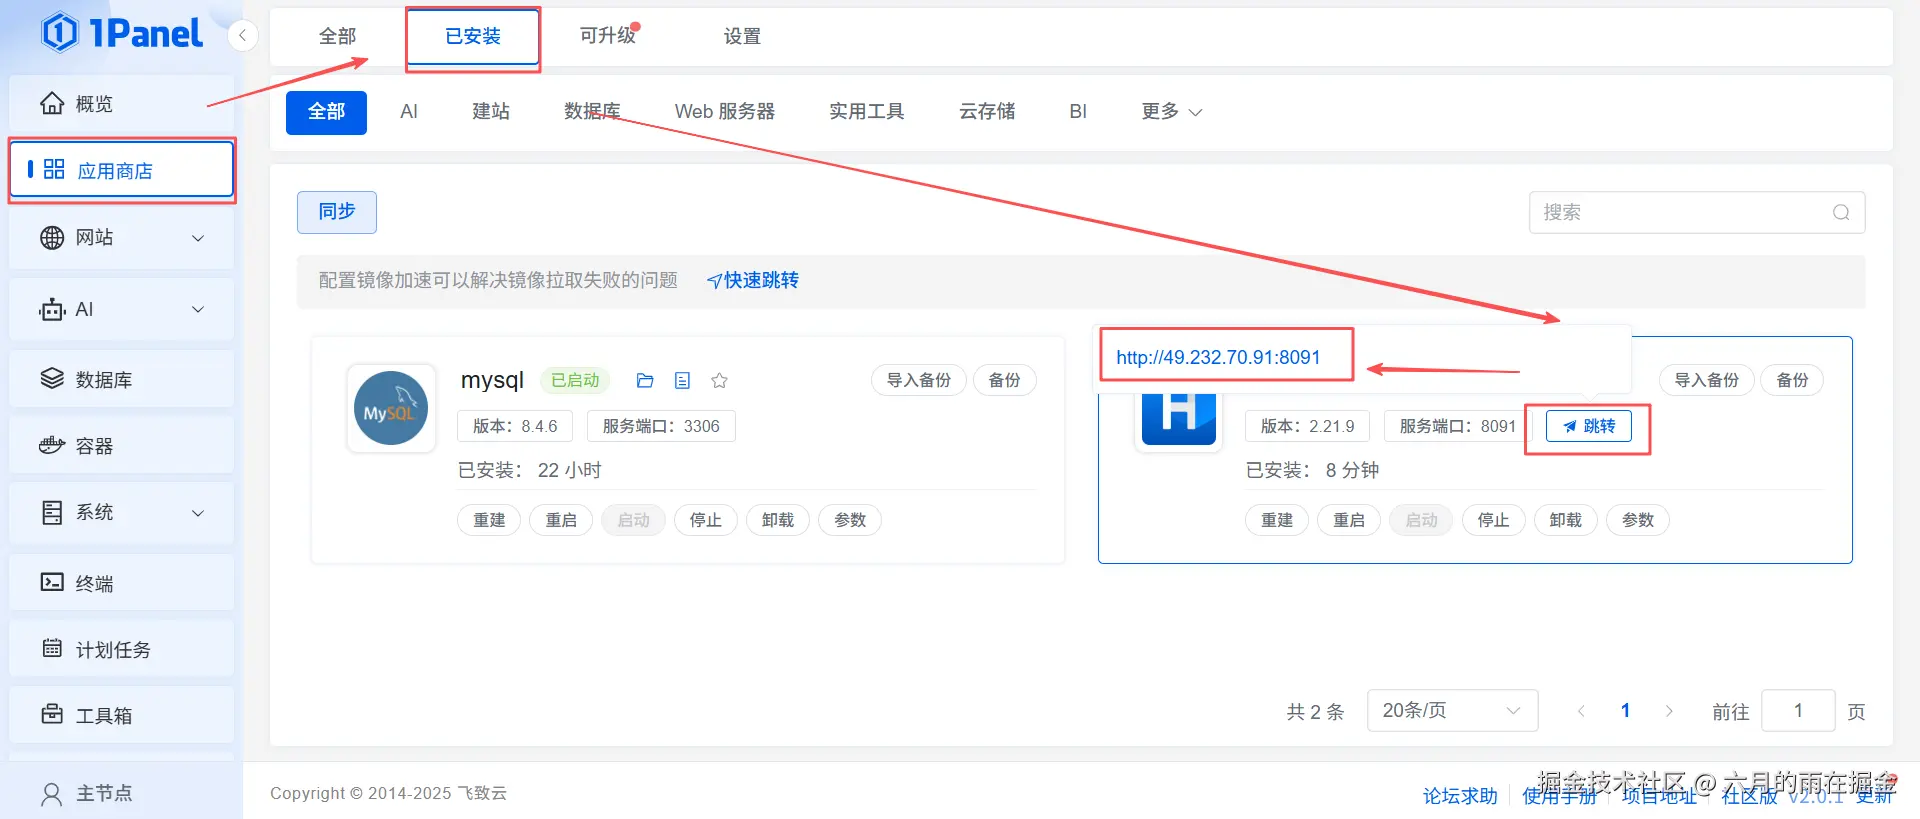Image resolution: width=1920 pixels, height=819 pixels.
Task: Click the 同步 sync button
Action: point(337,212)
